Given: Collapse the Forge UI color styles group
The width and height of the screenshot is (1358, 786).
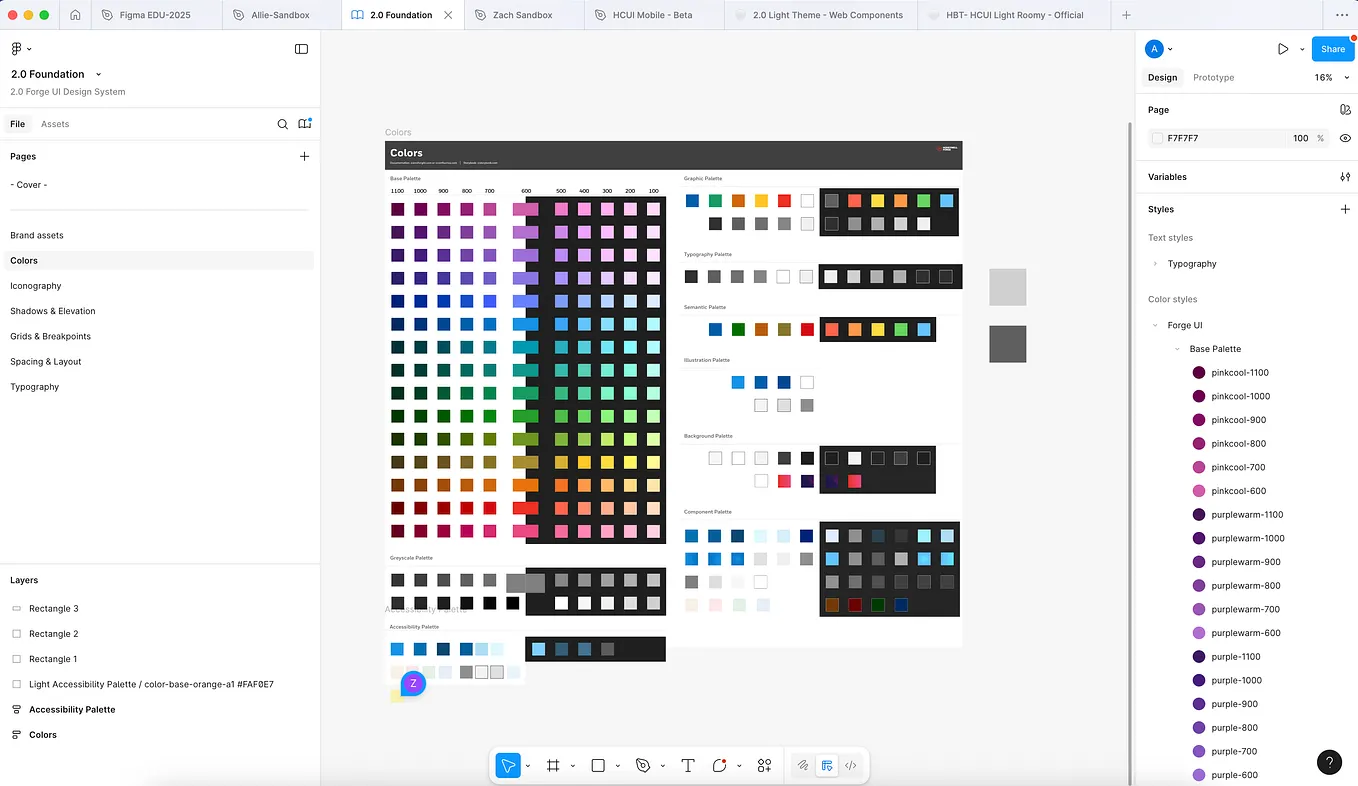Looking at the screenshot, I should pyautogui.click(x=1155, y=325).
